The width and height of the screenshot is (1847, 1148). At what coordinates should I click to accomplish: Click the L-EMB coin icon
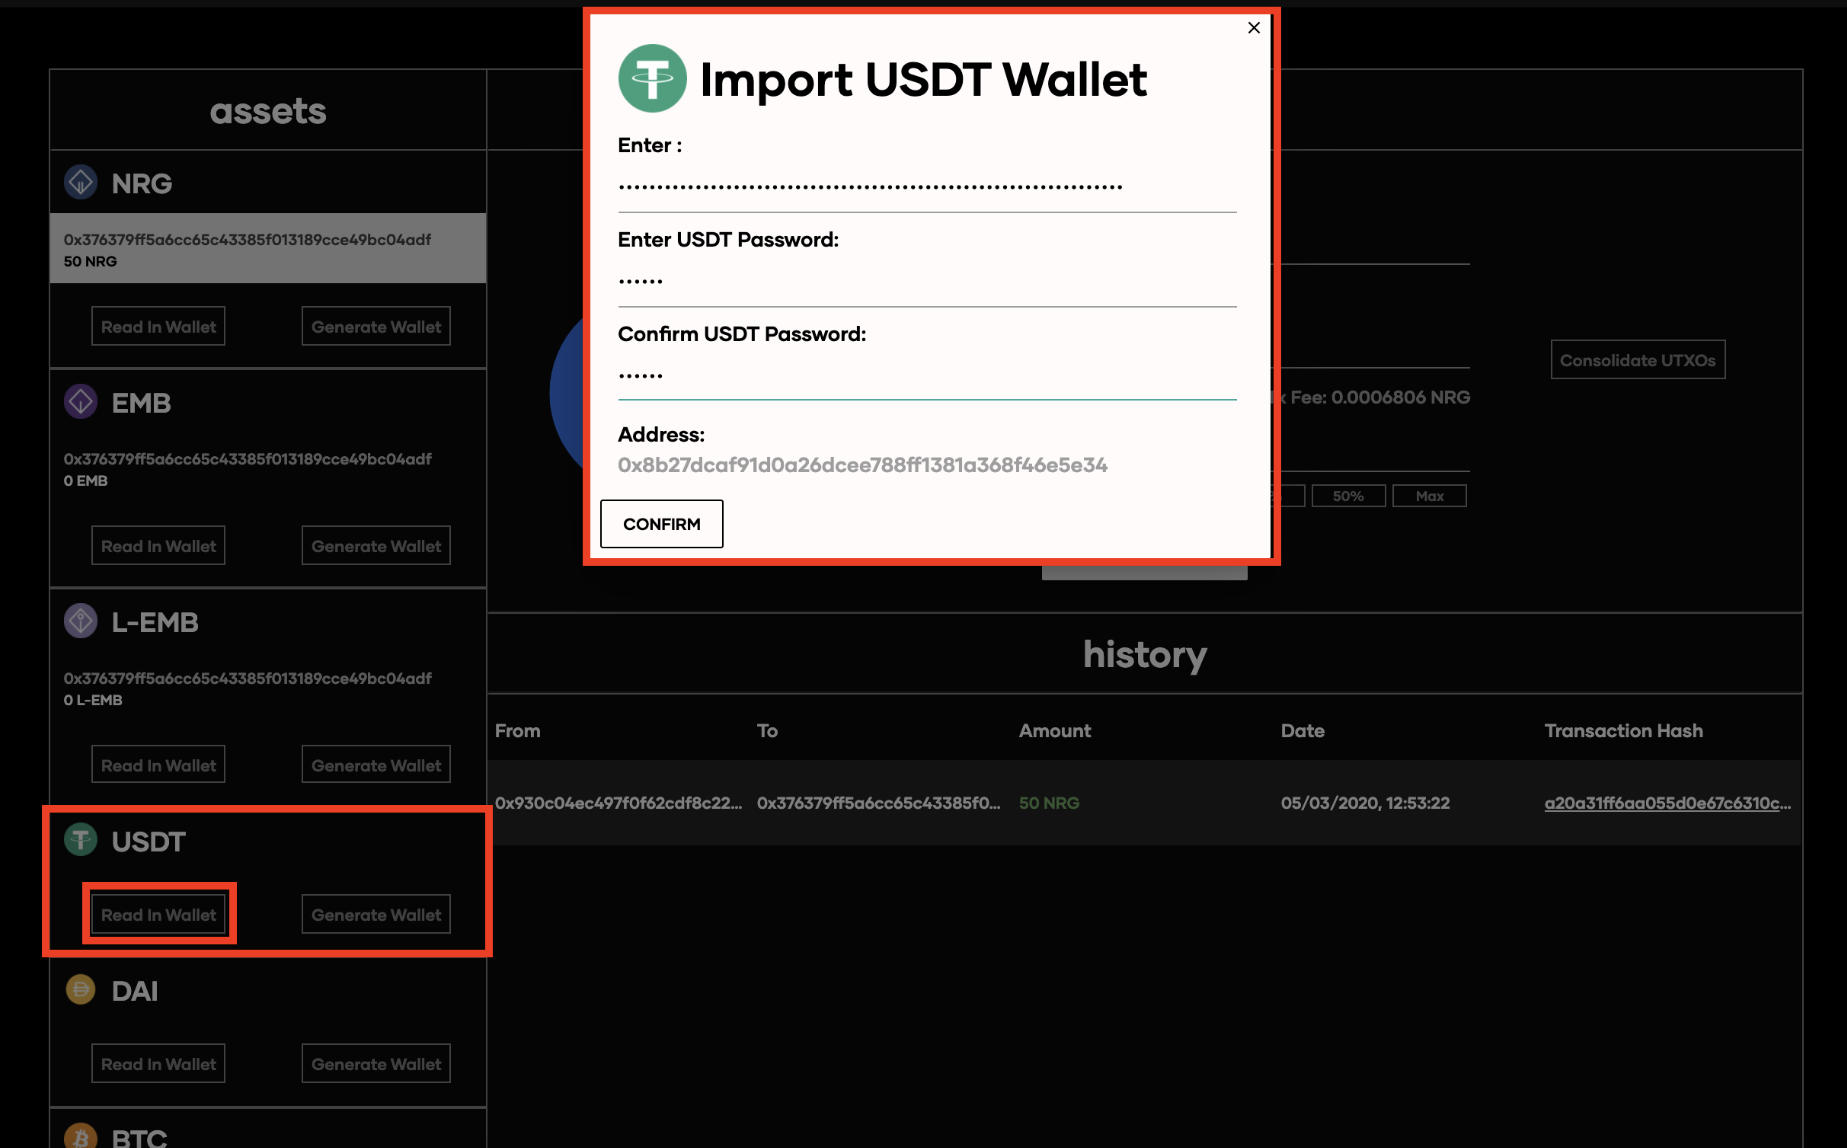(81, 621)
